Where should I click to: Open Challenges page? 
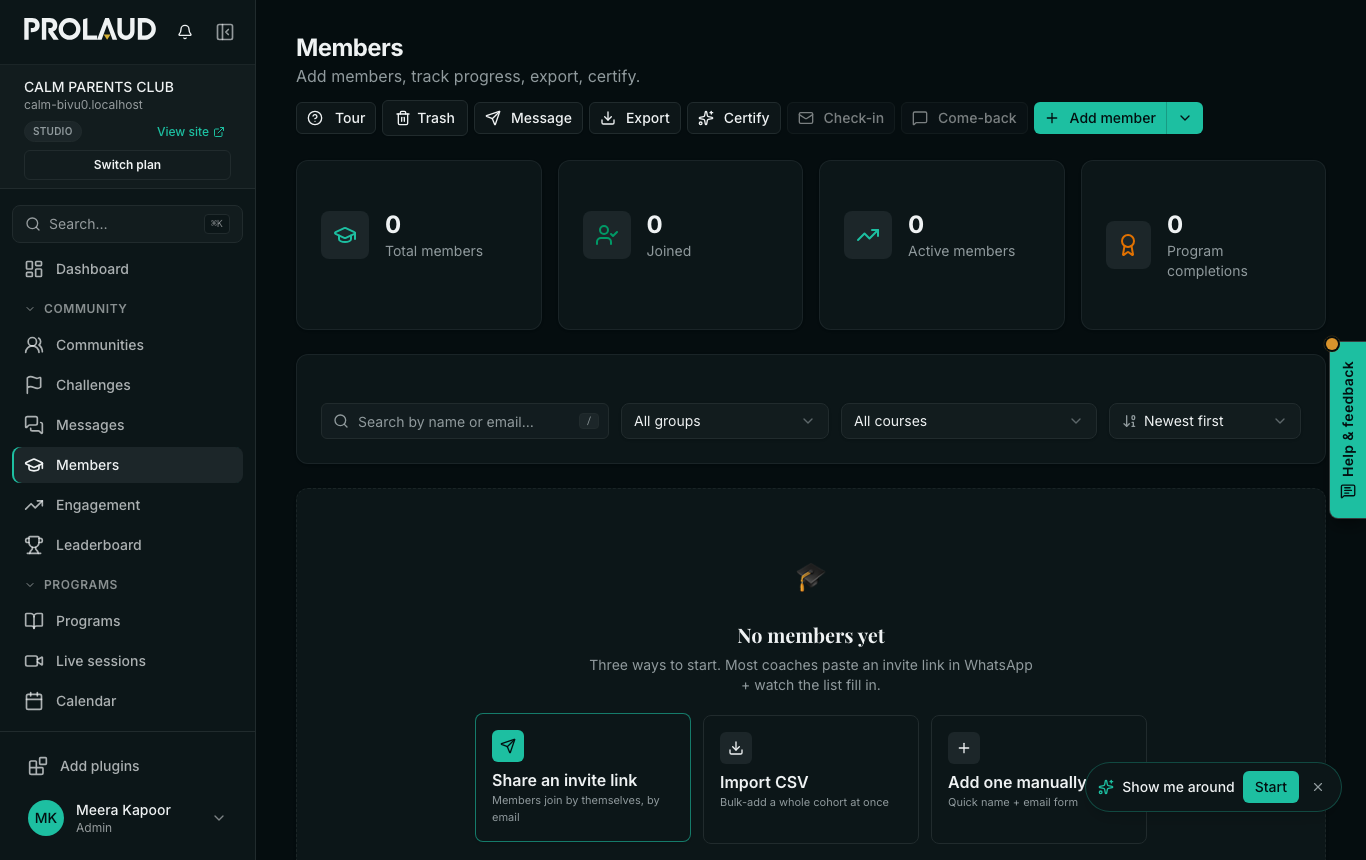pos(127,385)
